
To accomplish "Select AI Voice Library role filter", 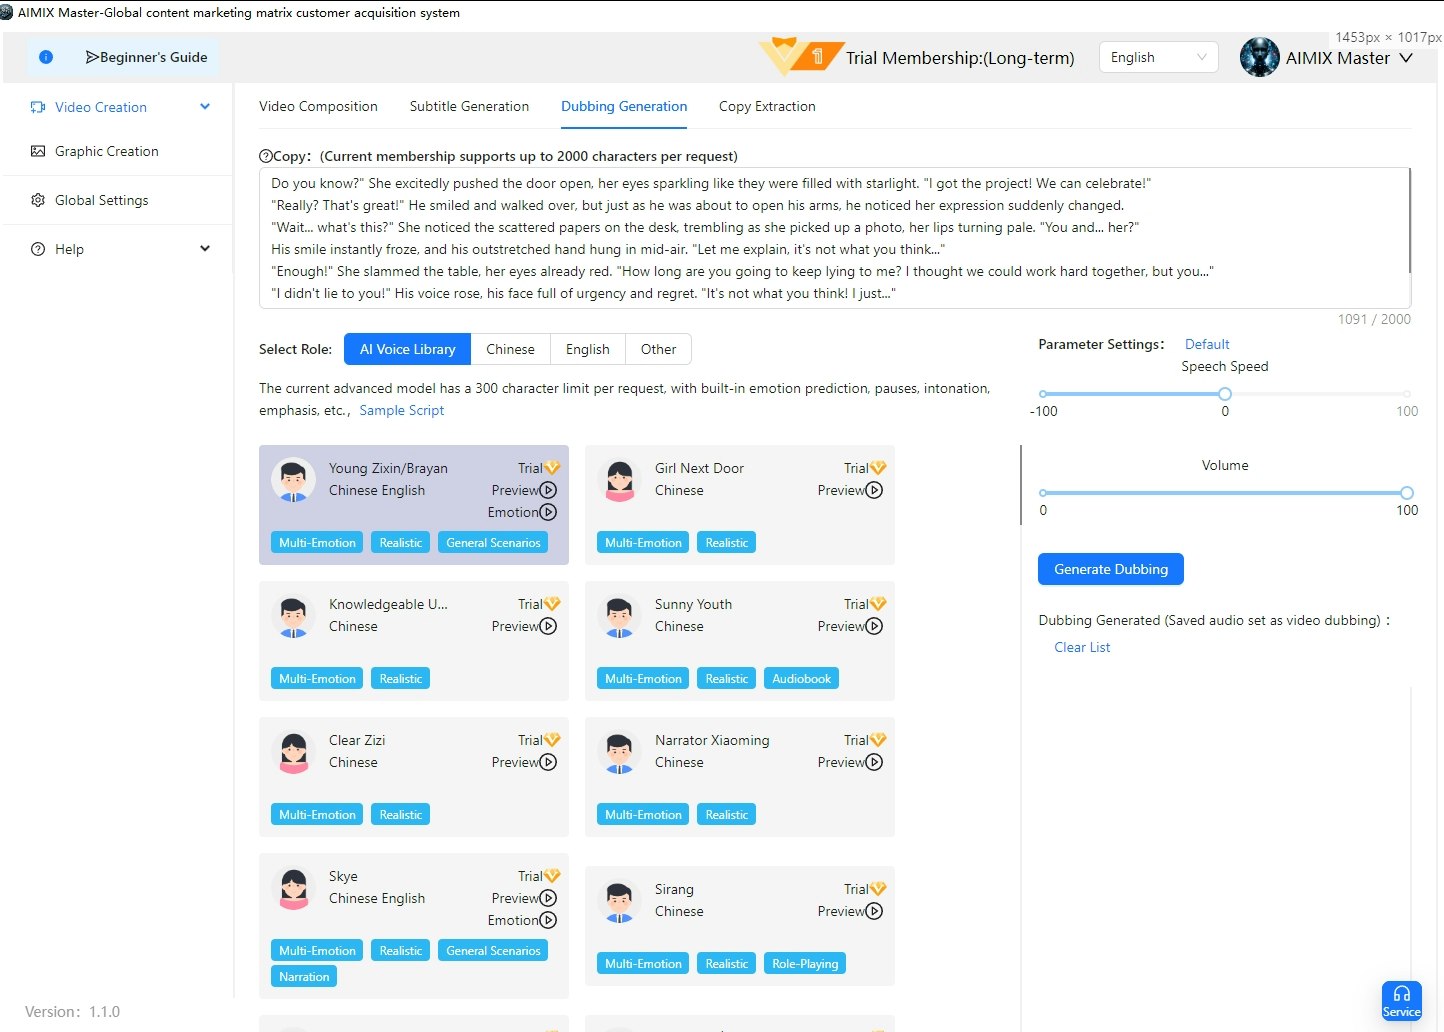I will [408, 349].
